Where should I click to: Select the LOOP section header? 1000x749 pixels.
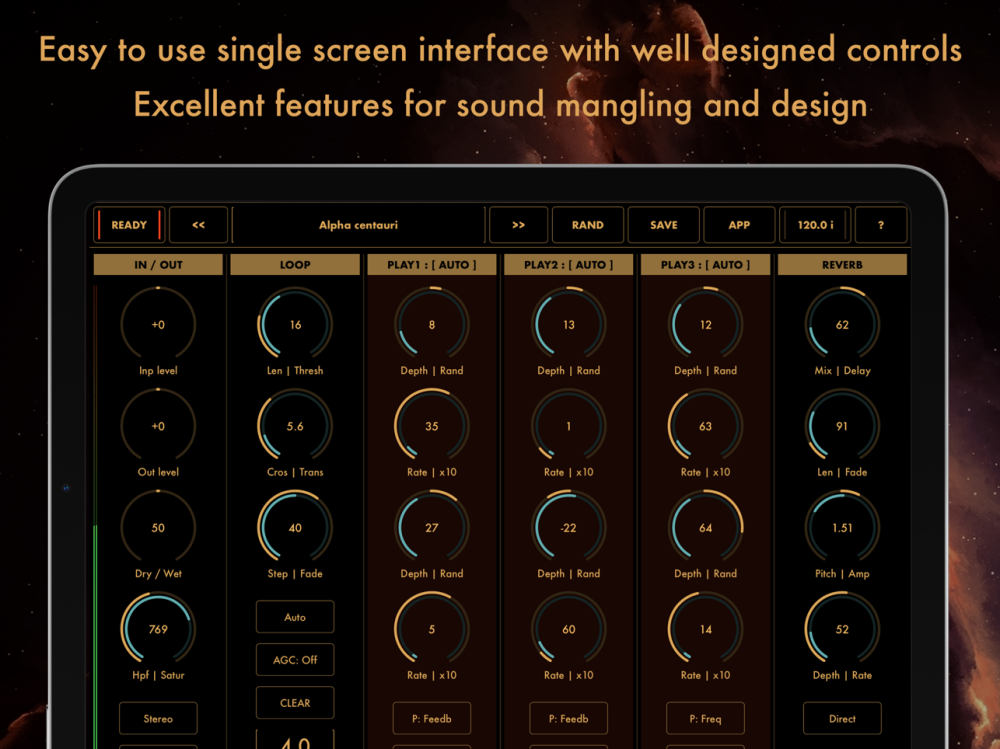(295, 265)
